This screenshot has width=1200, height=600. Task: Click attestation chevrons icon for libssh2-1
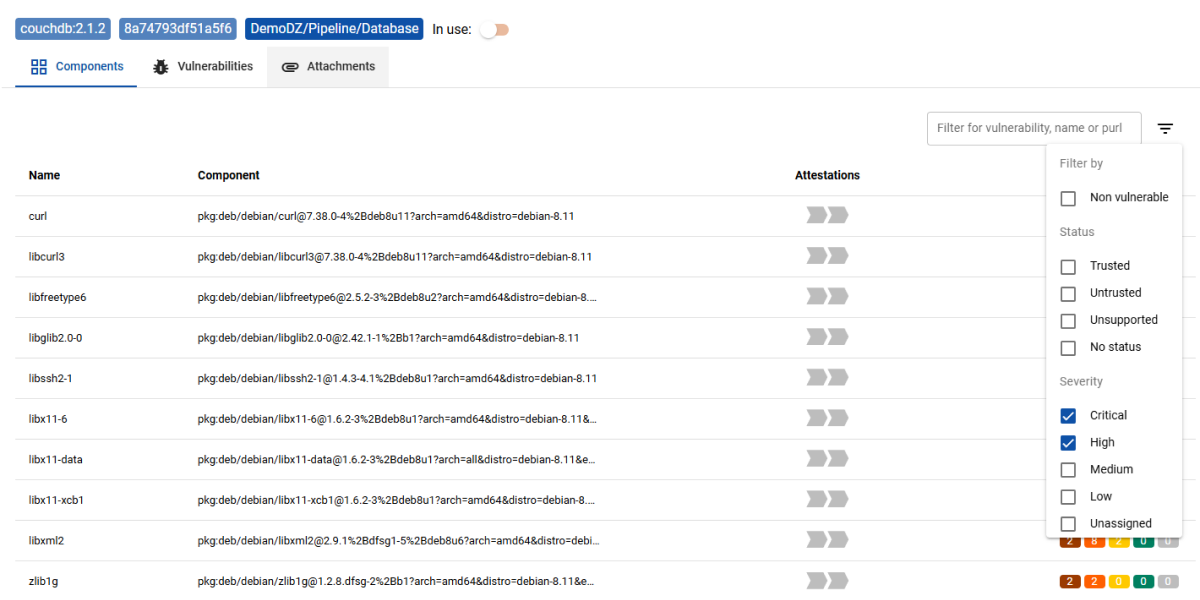[x=827, y=378]
